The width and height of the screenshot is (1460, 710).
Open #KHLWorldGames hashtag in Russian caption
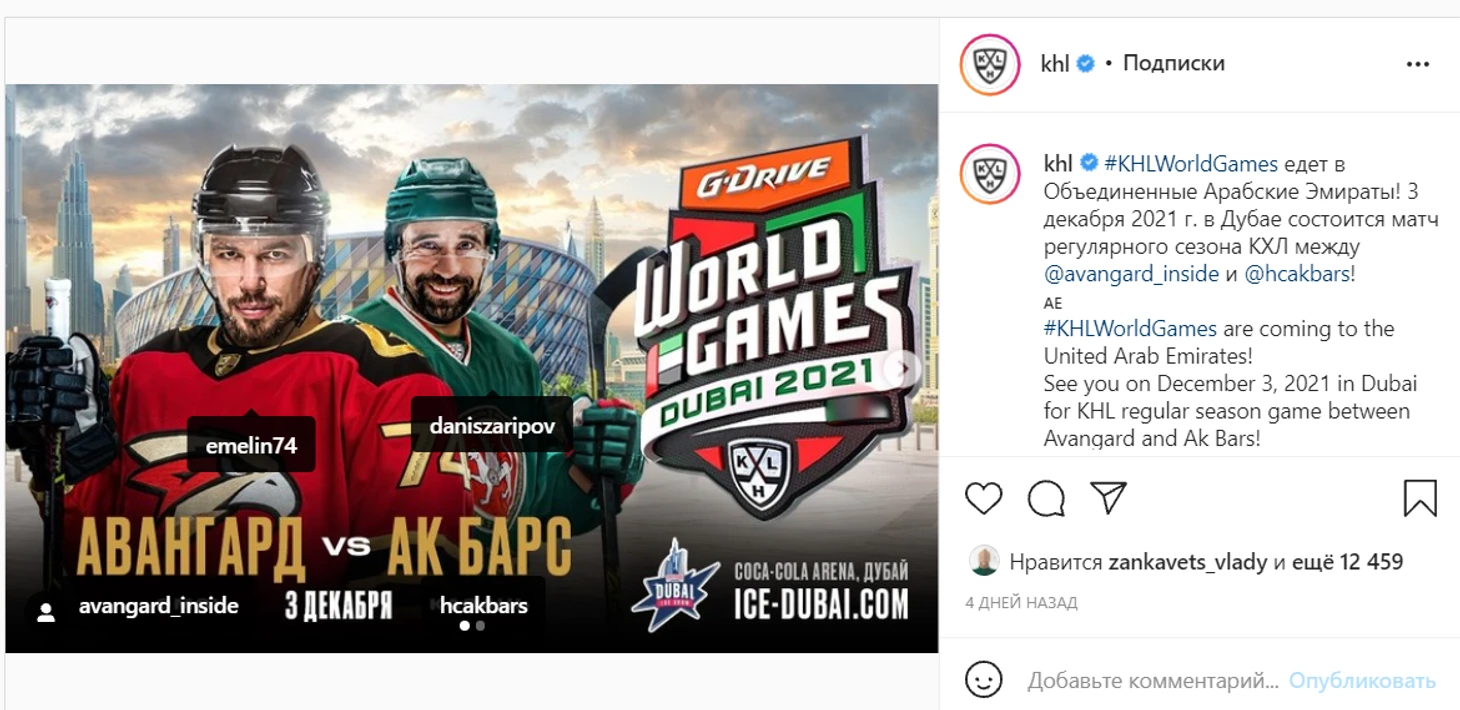1191,164
